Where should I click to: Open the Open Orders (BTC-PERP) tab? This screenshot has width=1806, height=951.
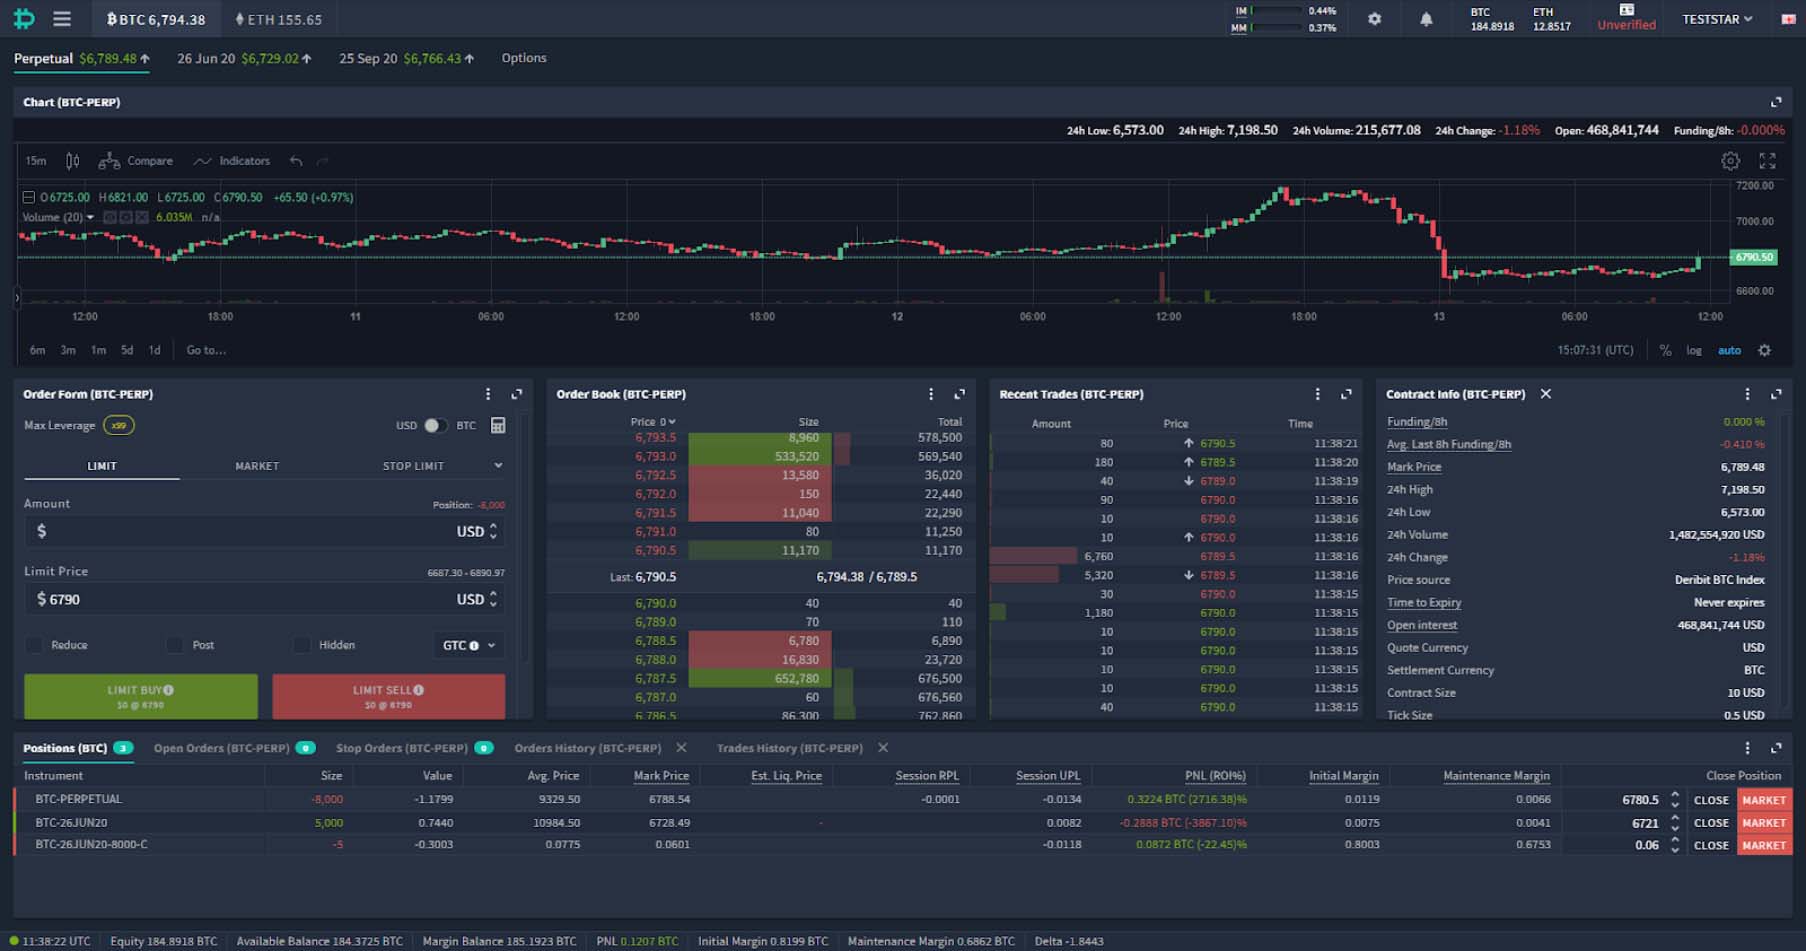point(234,748)
